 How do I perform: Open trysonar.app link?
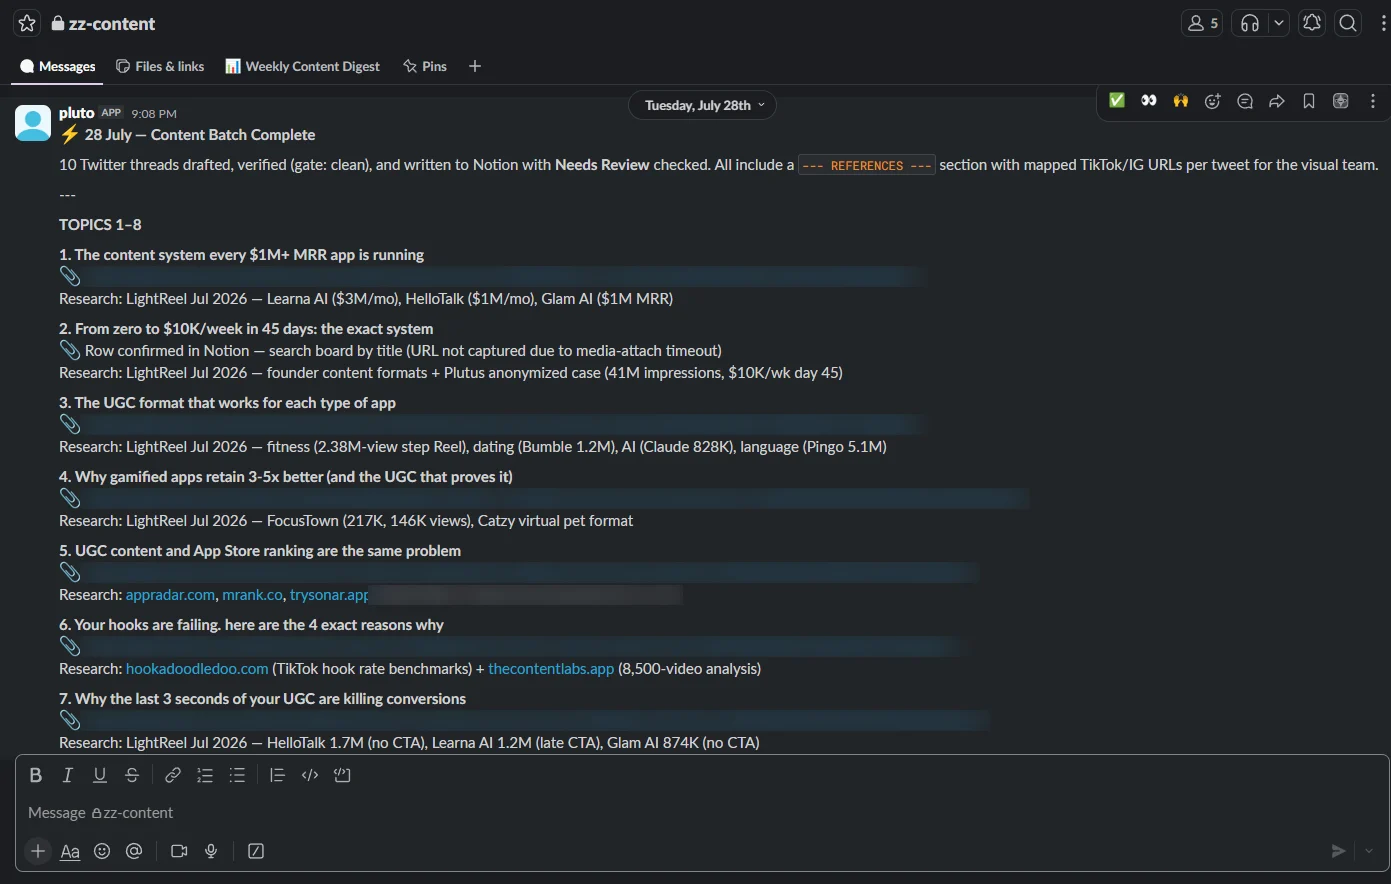coord(329,595)
